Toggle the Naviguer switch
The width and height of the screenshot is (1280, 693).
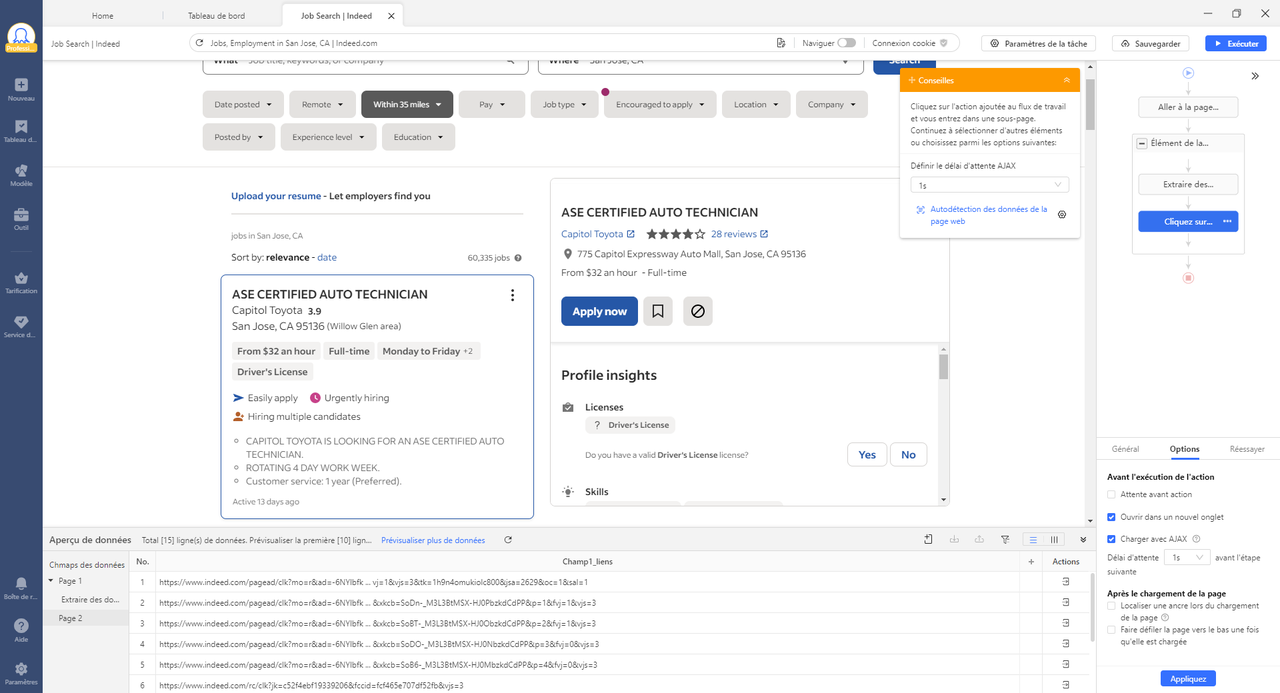click(846, 43)
